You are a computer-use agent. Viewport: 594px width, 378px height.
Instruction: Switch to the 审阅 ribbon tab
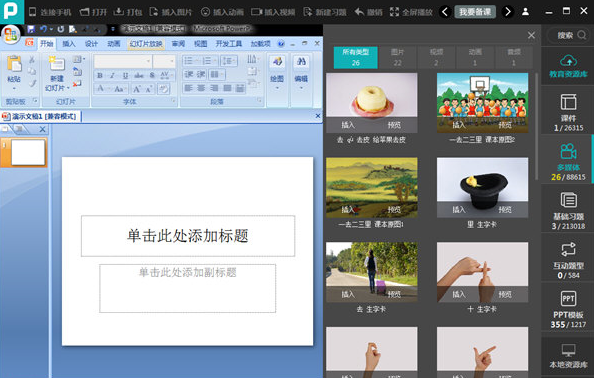coord(178,44)
